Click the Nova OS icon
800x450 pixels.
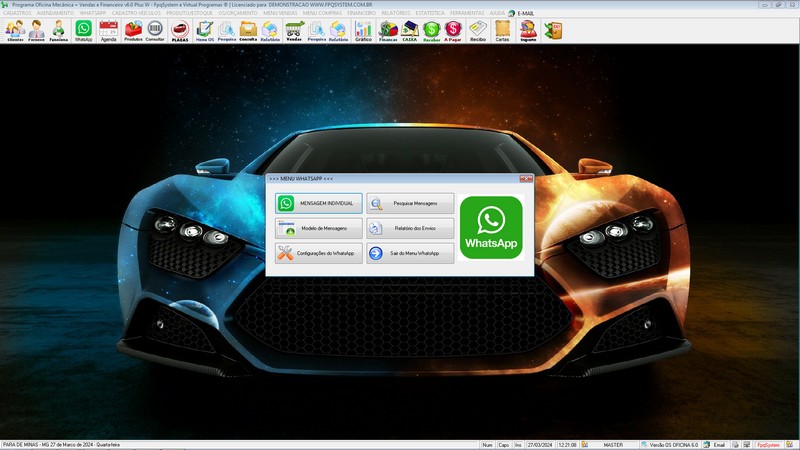click(205, 31)
